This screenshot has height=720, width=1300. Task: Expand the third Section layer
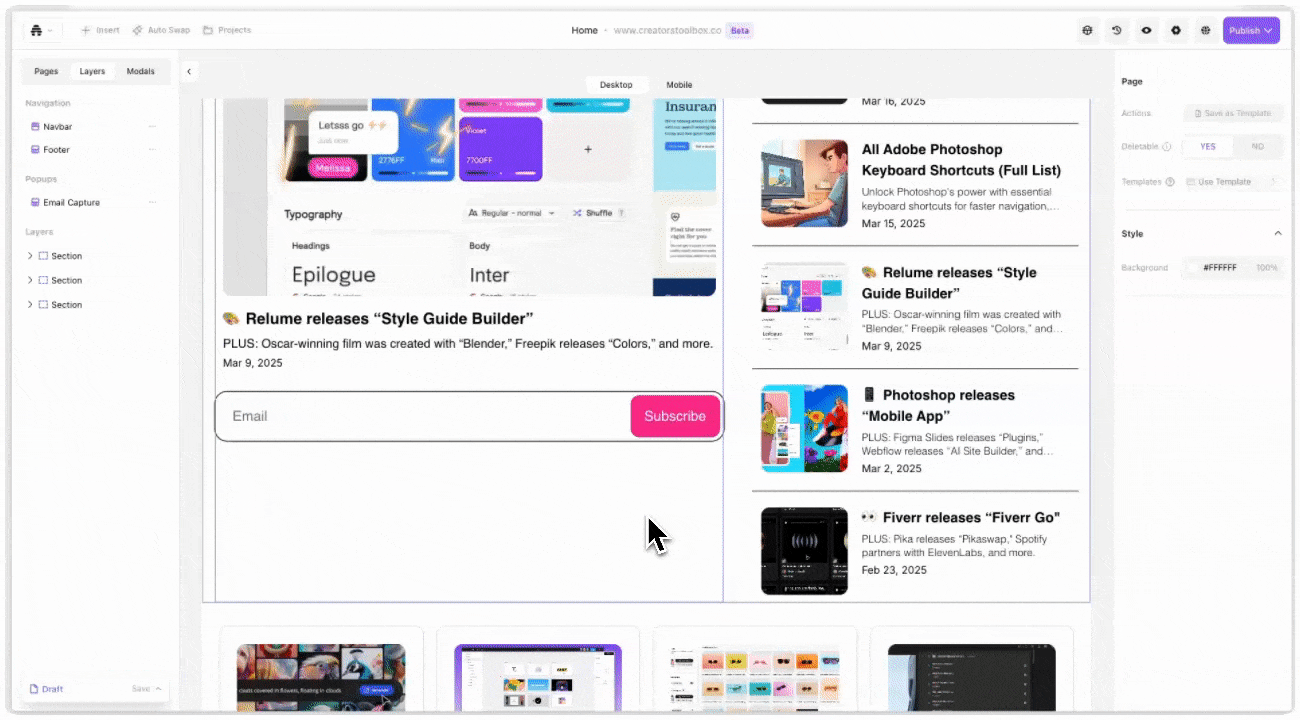point(30,305)
